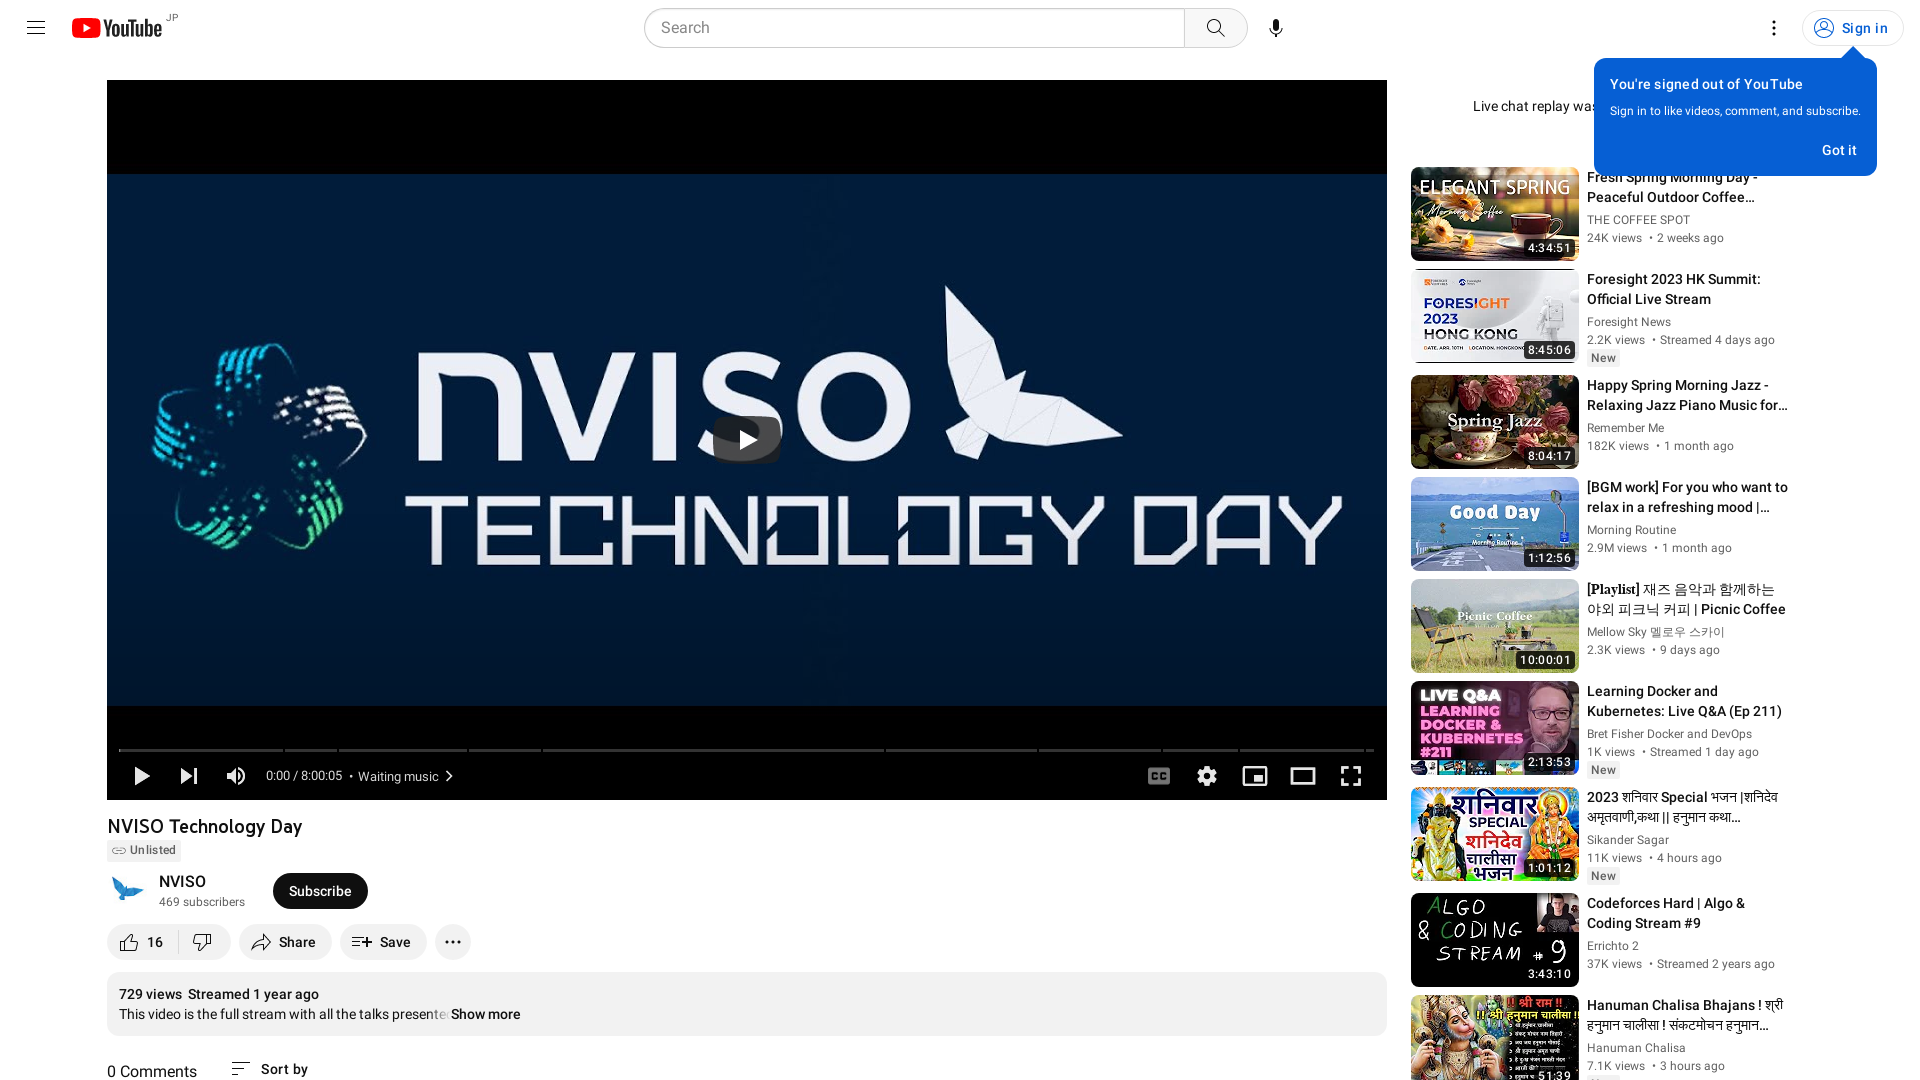Open Codeforces Hard Algo & Coding Stream title
This screenshot has height=1080, width=1920.
pos(1666,913)
